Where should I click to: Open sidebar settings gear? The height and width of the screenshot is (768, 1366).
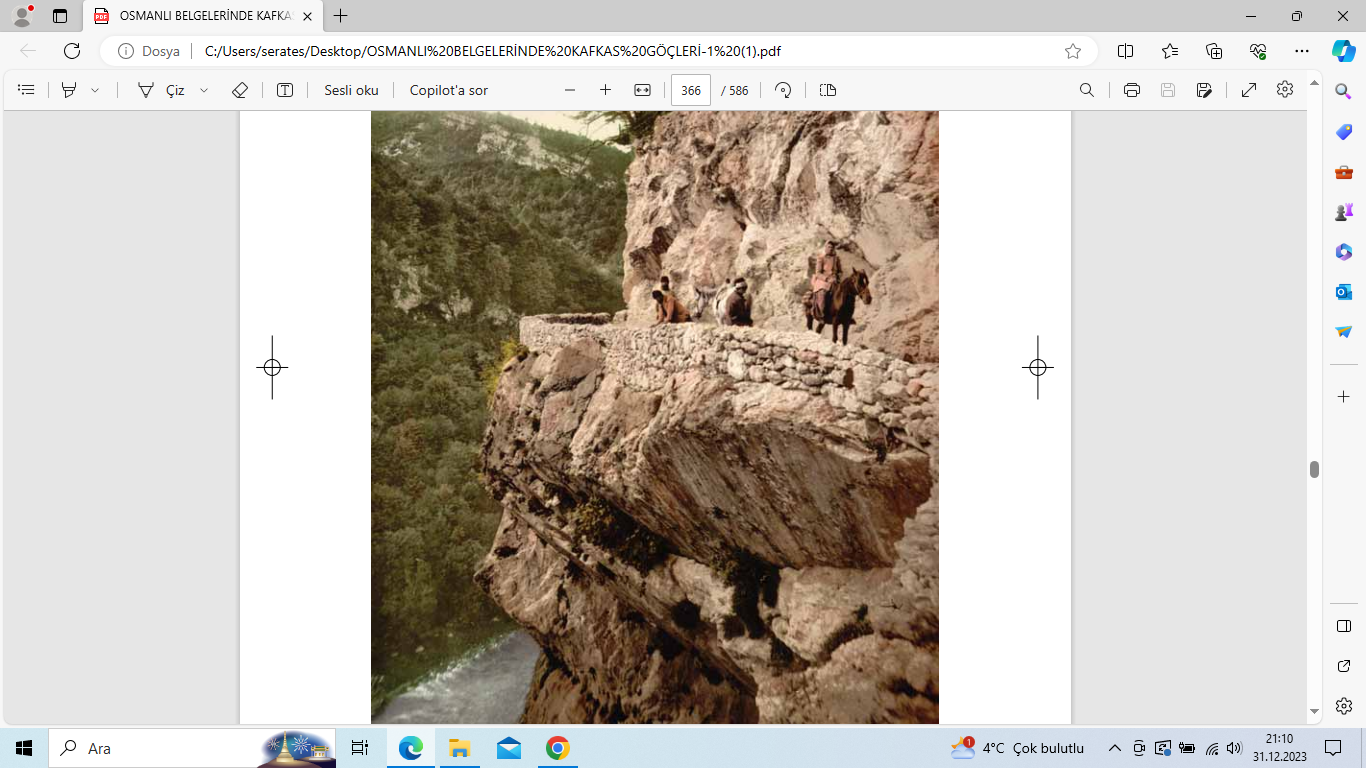tap(1344, 706)
